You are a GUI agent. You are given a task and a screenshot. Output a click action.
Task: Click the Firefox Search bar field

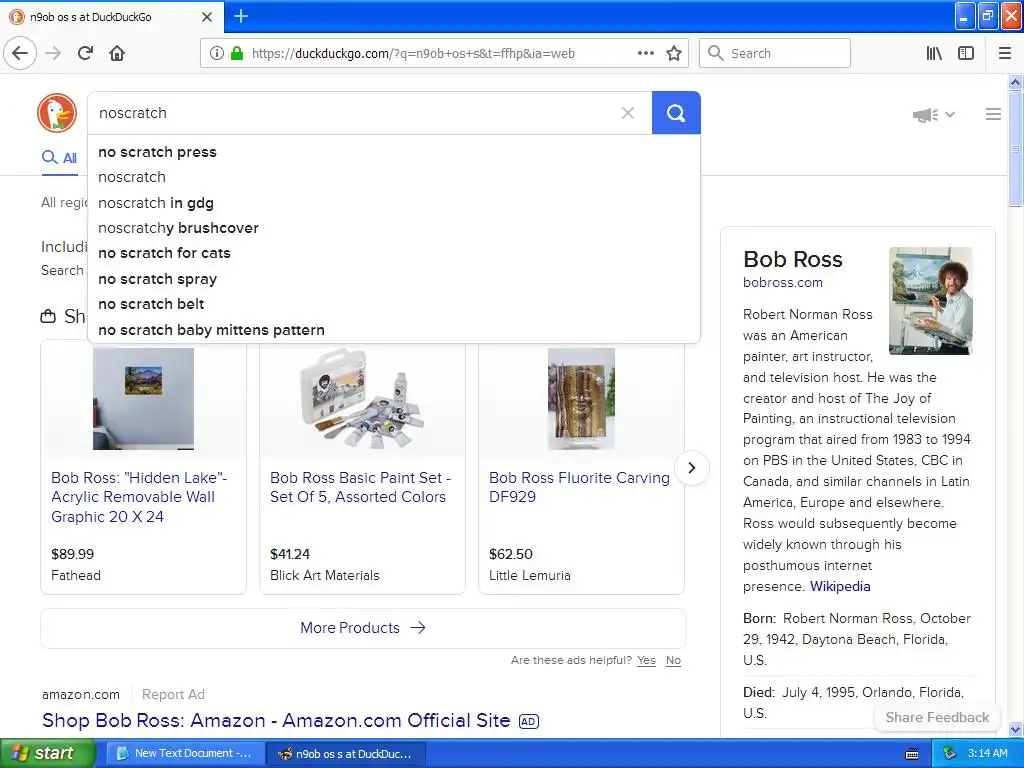(x=775, y=54)
